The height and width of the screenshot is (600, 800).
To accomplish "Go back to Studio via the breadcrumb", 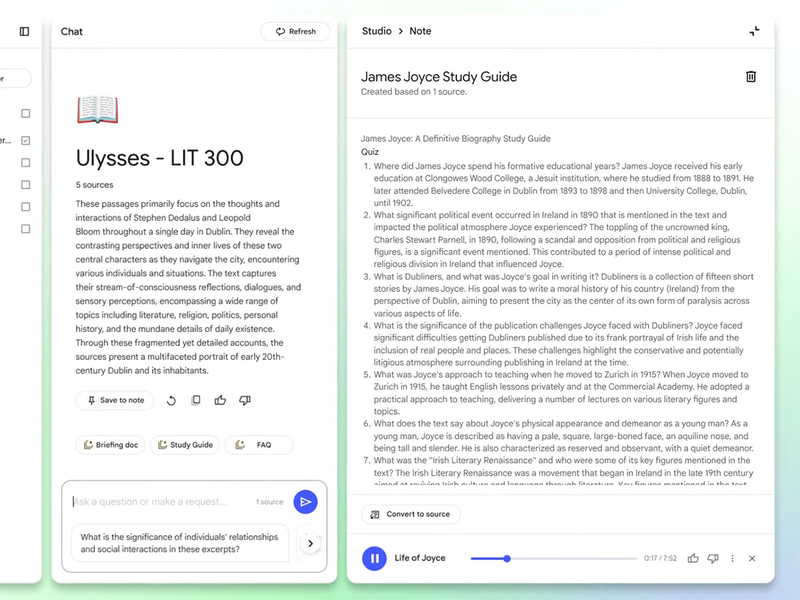I will 377,31.
